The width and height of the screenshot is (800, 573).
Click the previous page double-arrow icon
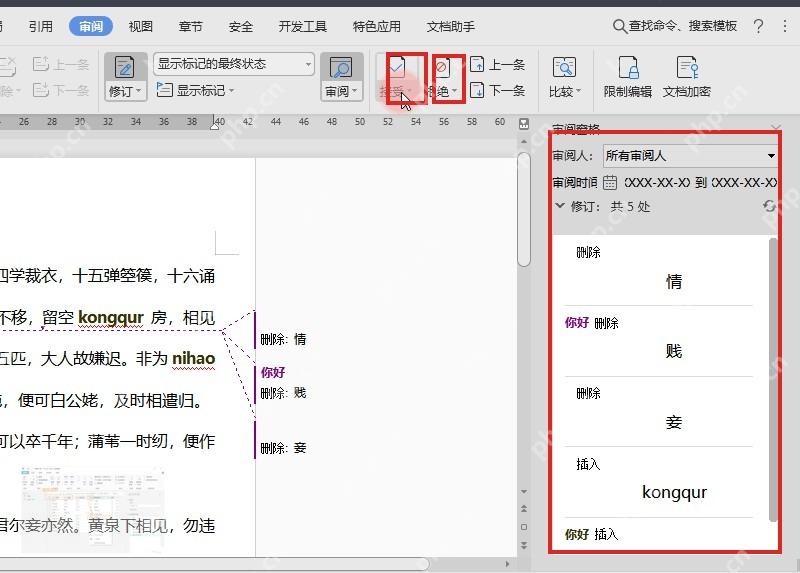coord(523,509)
